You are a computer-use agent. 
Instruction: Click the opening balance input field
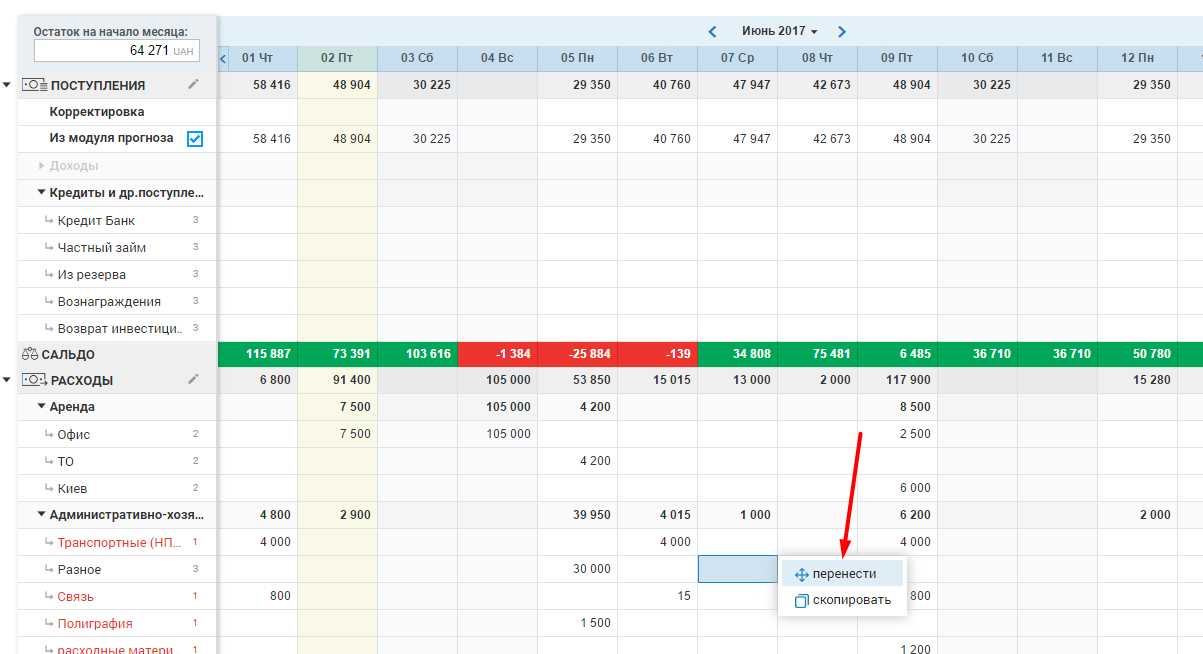coord(117,50)
